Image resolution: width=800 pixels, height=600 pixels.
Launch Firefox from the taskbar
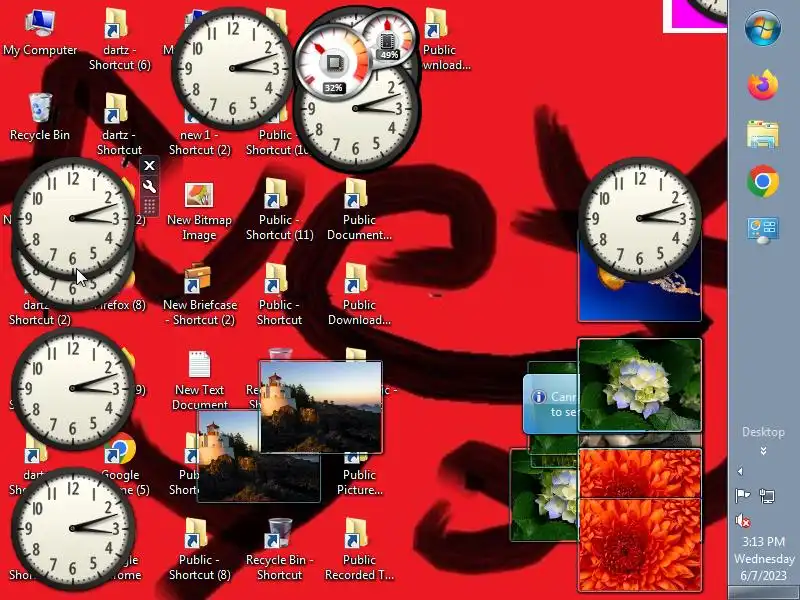pyautogui.click(x=763, y=85)
